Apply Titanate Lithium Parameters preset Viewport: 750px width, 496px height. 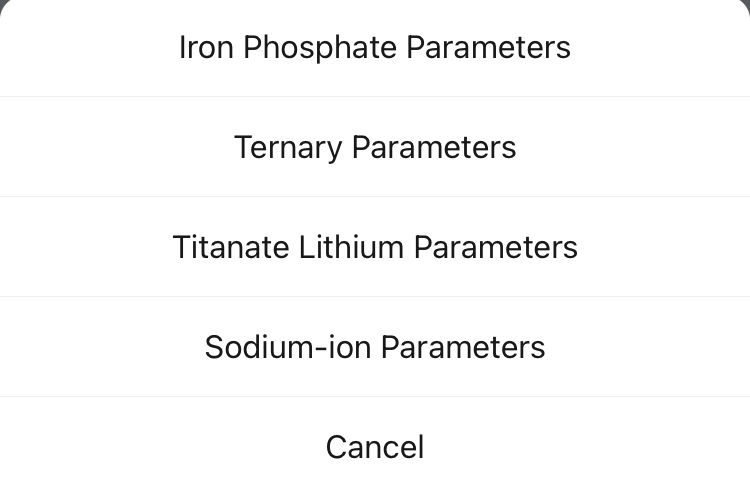click(375, 247)
